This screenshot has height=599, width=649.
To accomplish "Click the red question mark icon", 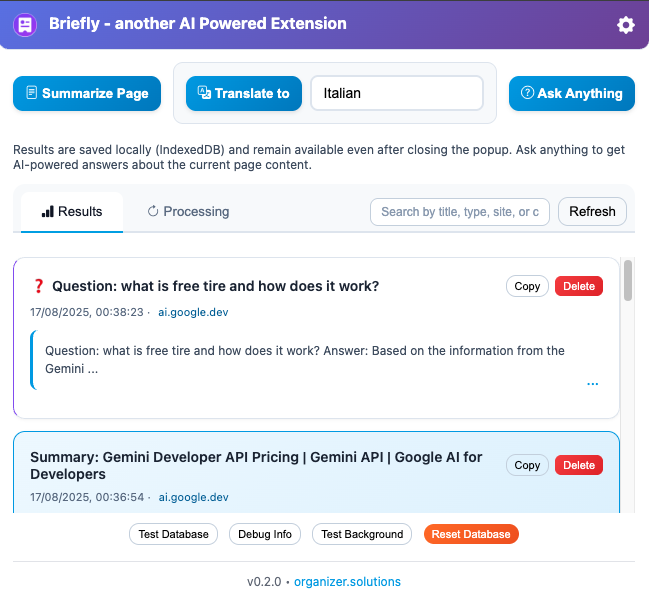I will pyautogui.click(x=38, y=286).
